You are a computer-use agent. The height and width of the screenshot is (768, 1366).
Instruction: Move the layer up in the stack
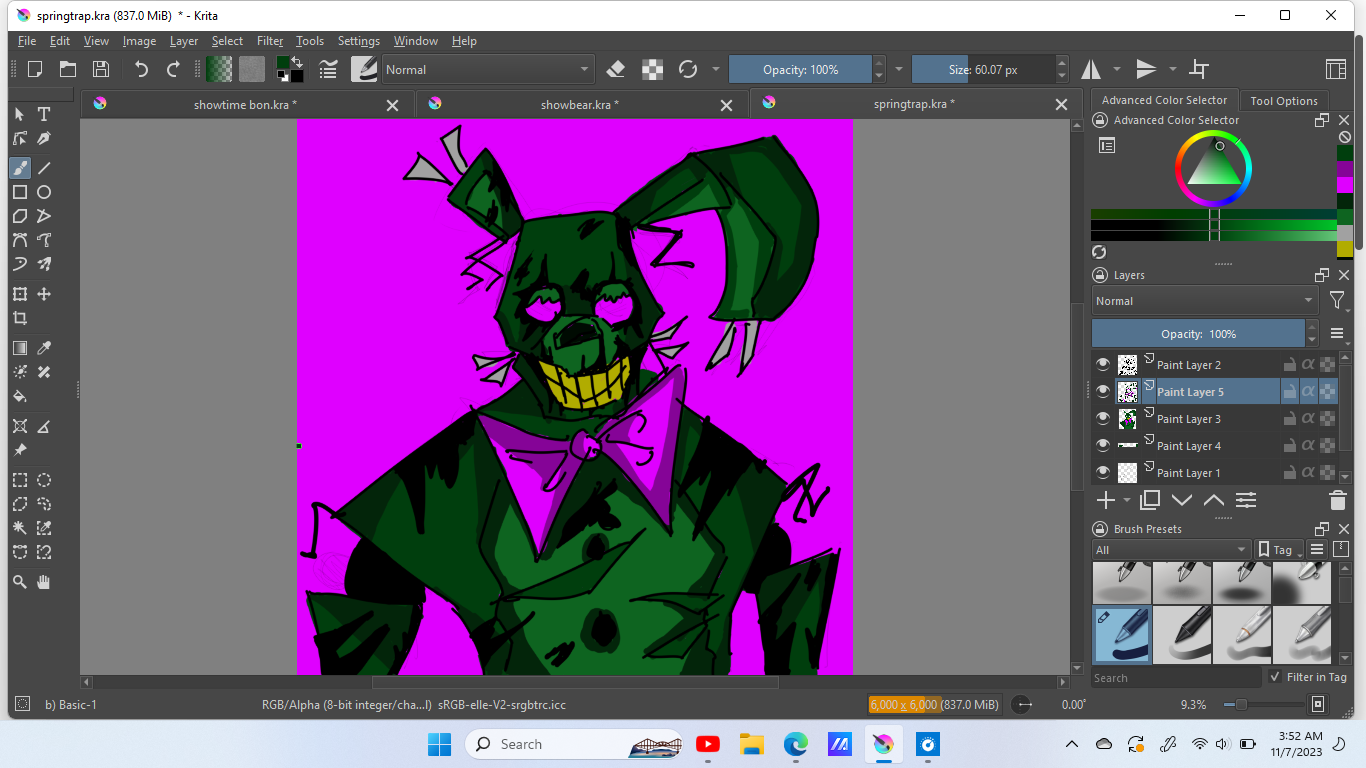tap(1214, 500)
